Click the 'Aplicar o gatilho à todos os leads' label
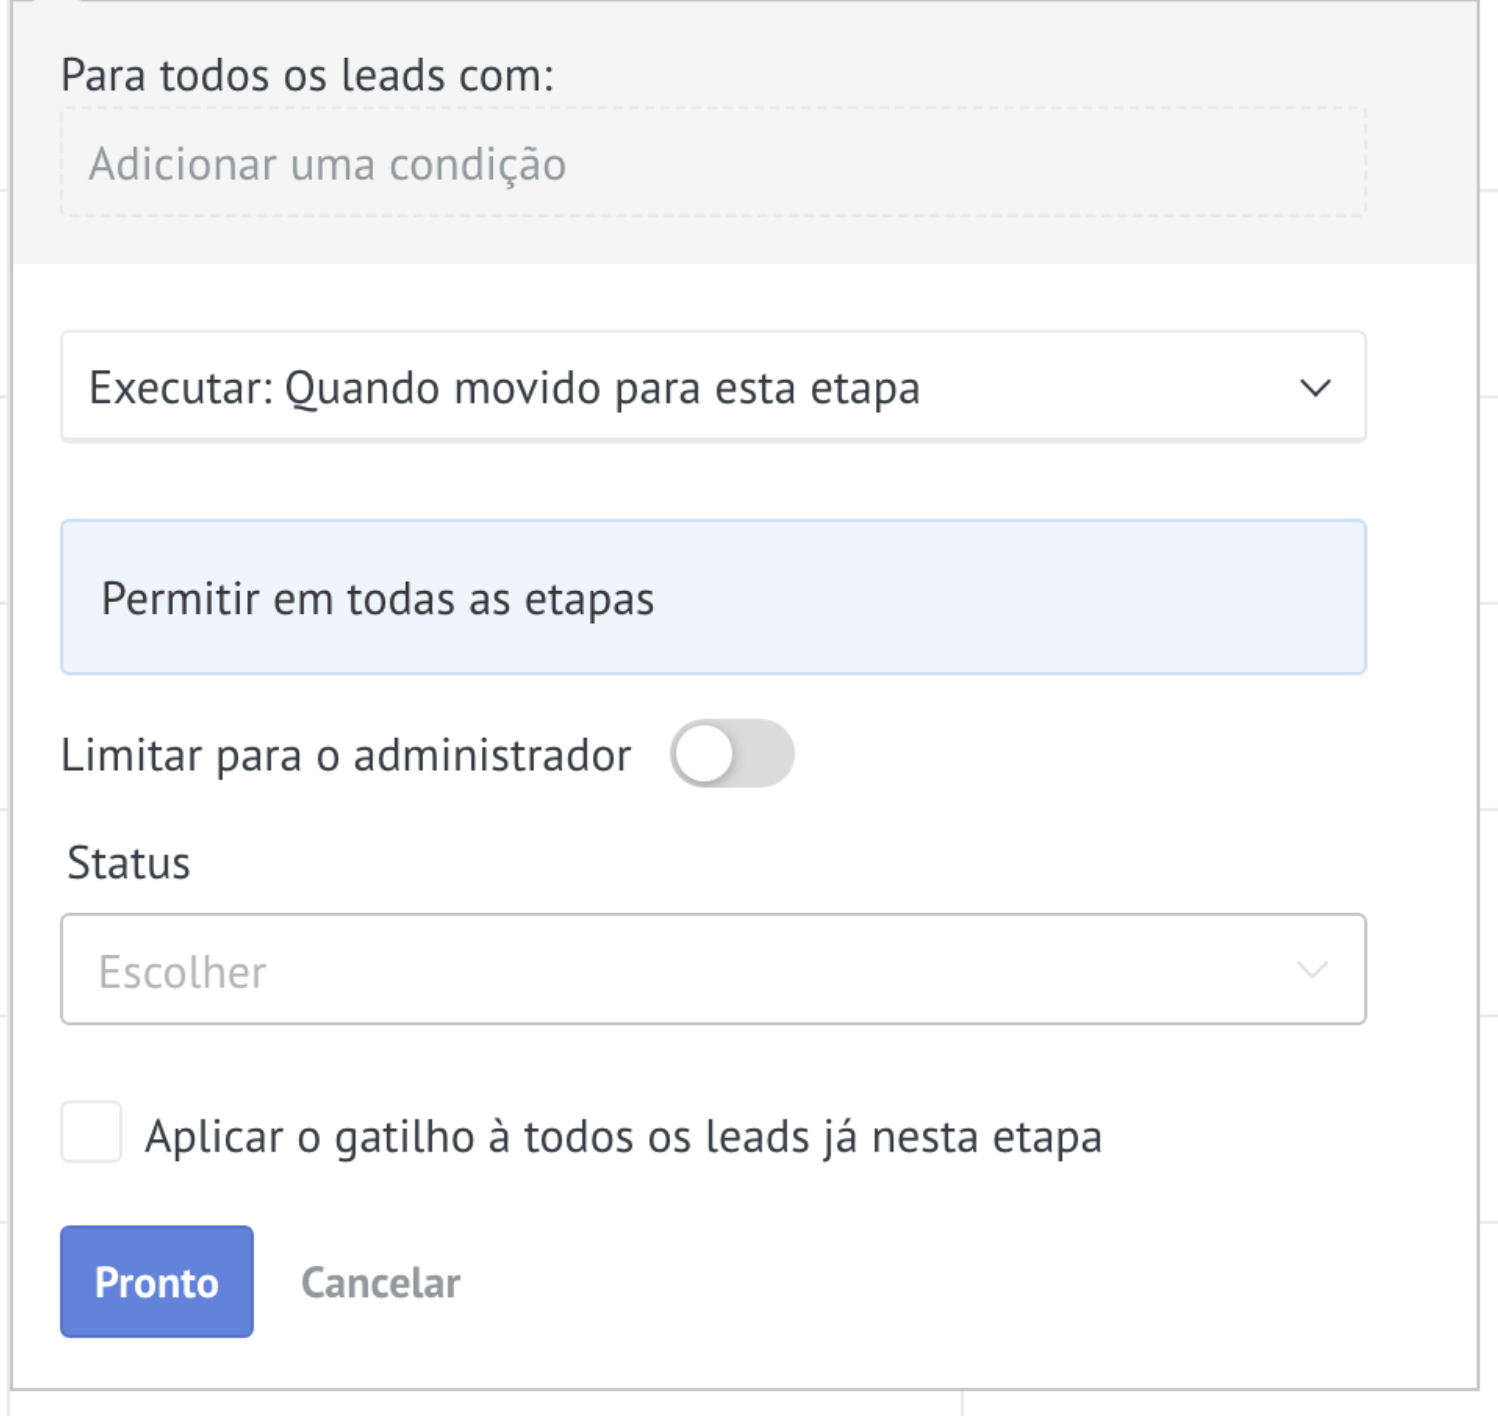1498x1416 pixels. coord(623,1137)
